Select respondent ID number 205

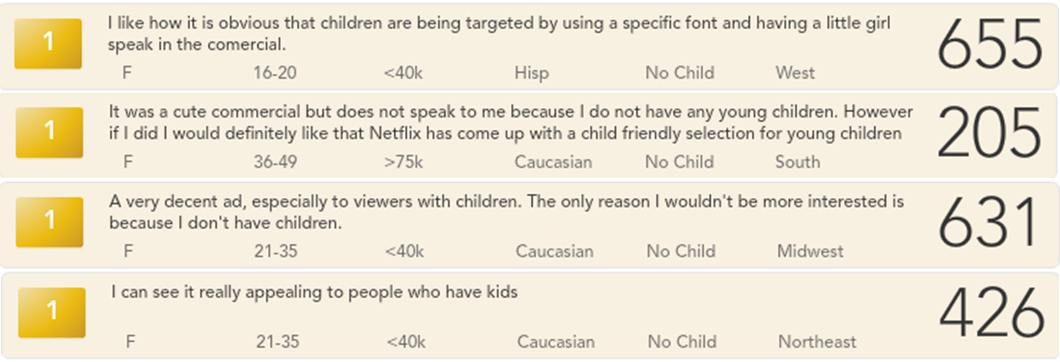pyautogui.click(x=989, y=134)
